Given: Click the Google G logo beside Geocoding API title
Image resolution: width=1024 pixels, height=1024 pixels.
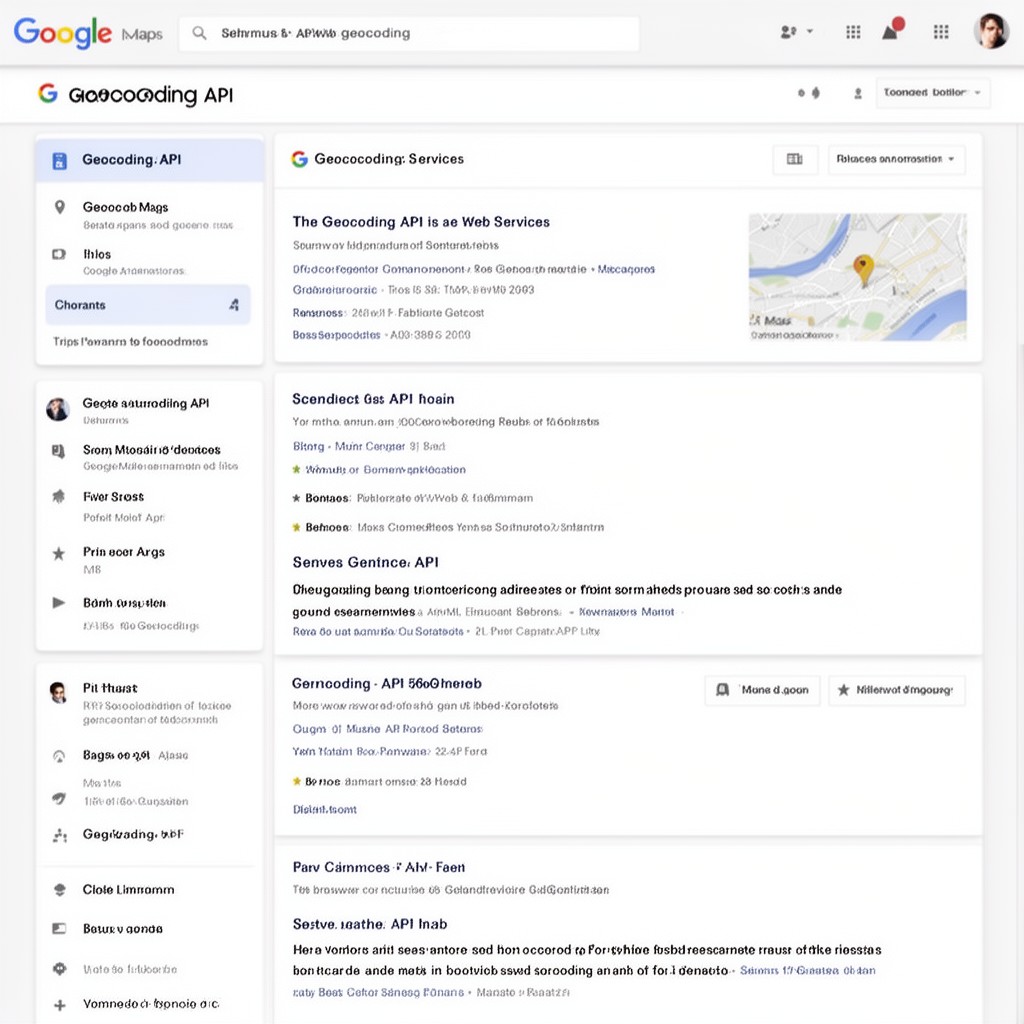Looking at the screenshot, I should click(48, 93).
